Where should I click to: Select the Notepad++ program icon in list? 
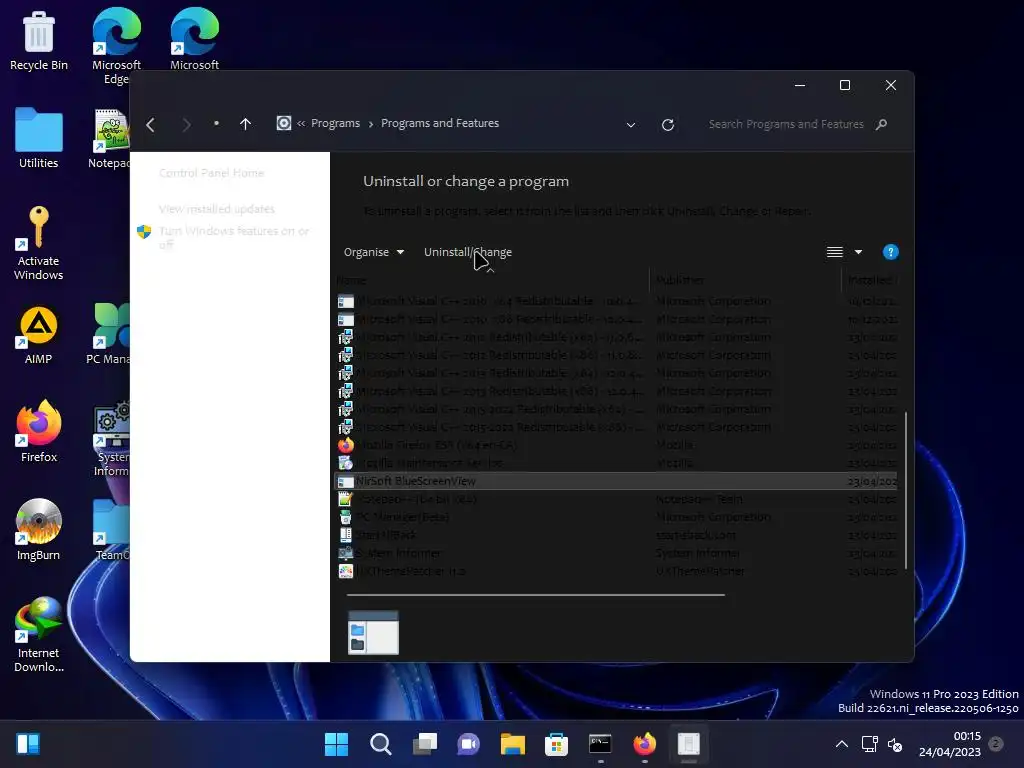tap(345, 499)
